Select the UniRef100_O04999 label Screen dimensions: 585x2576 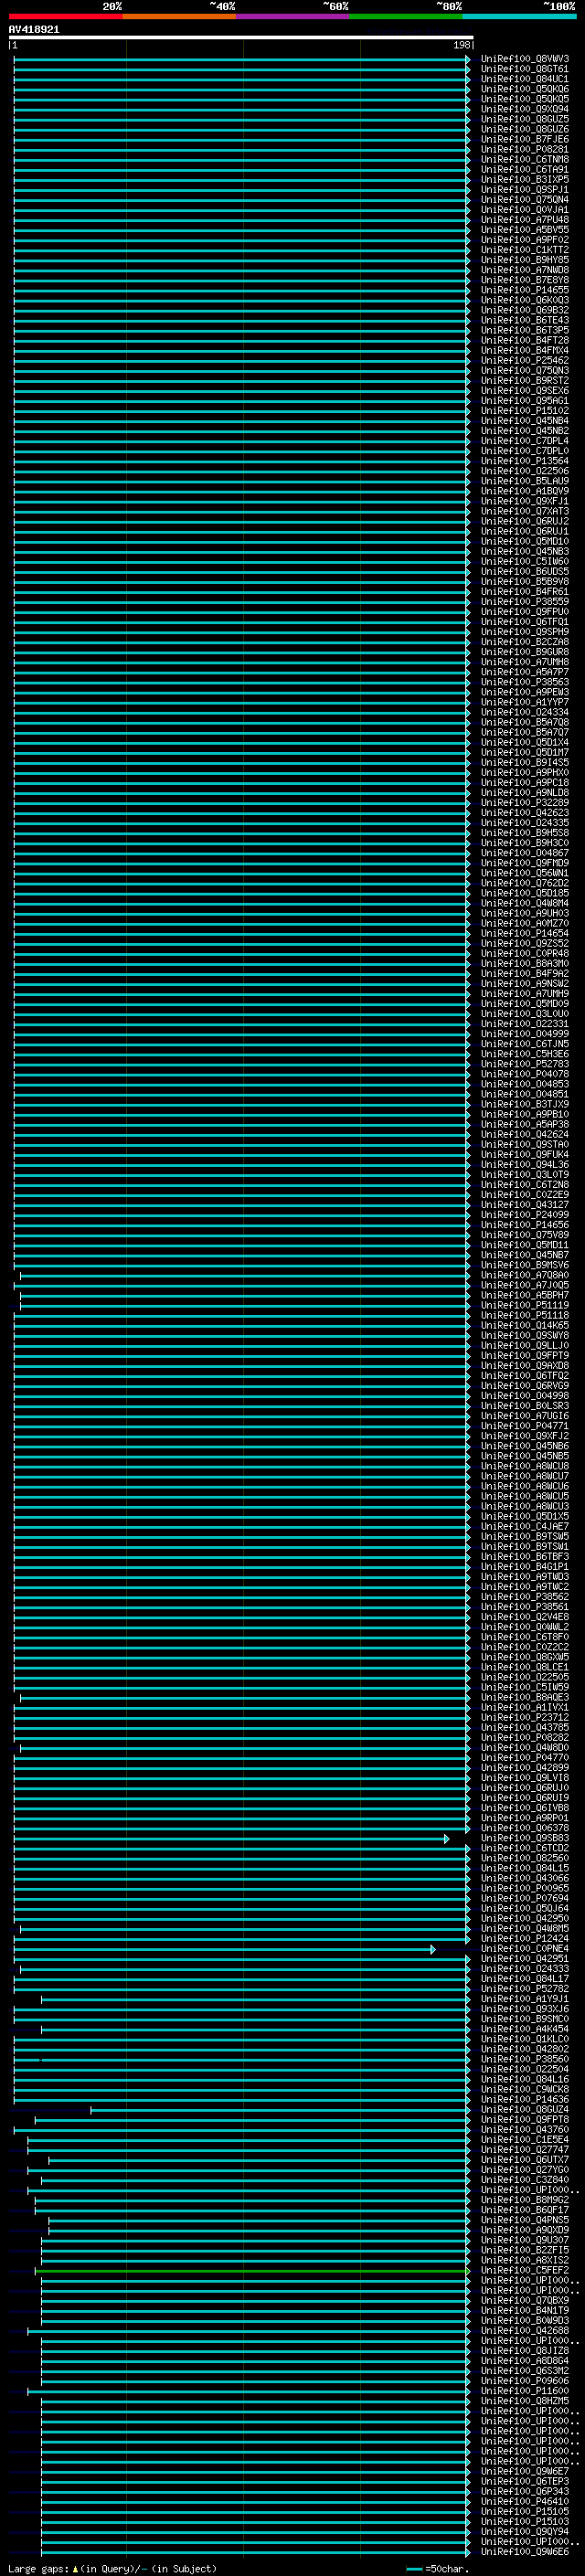click(x=525, y=1034)
